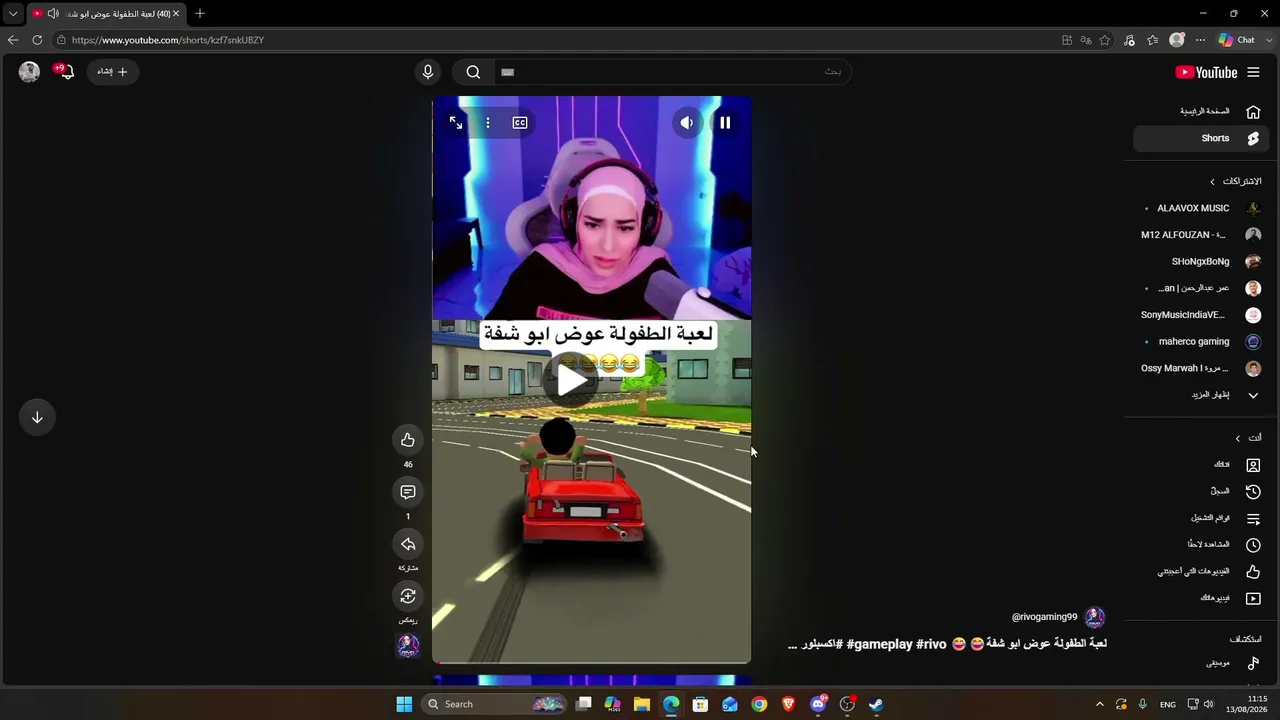1280x720 pixels.
Task: Open SHoNgxBoNg channel subscription
Action: click(1201, 262)
